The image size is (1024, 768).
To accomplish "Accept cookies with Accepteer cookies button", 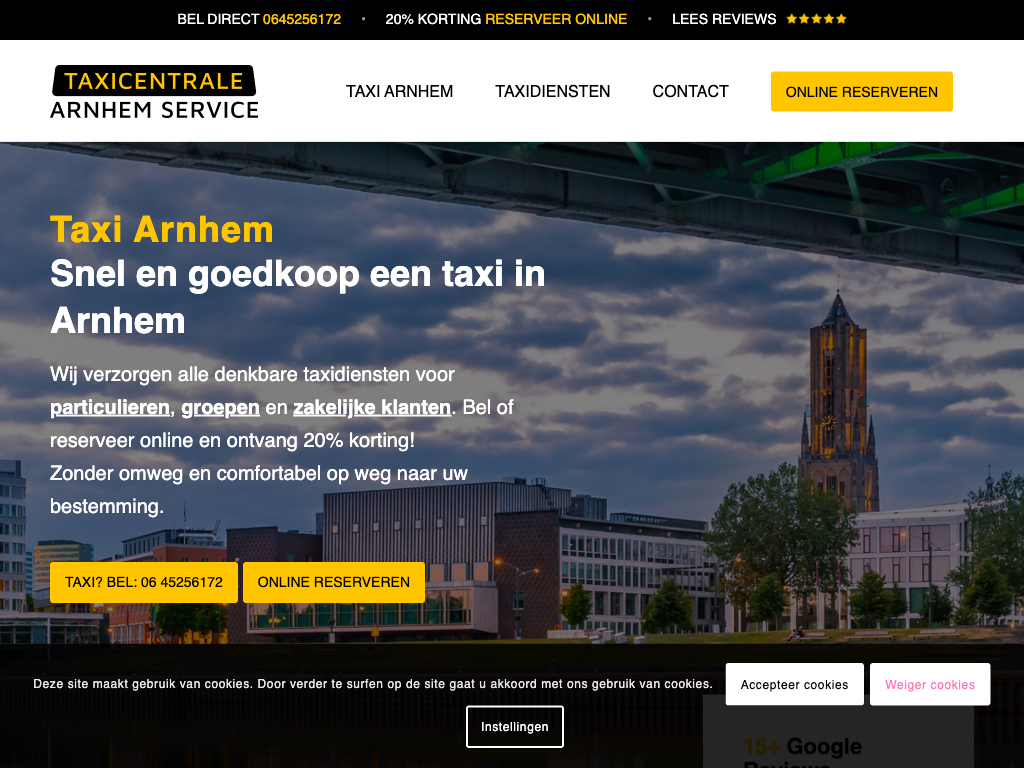I will pos(794,684).
